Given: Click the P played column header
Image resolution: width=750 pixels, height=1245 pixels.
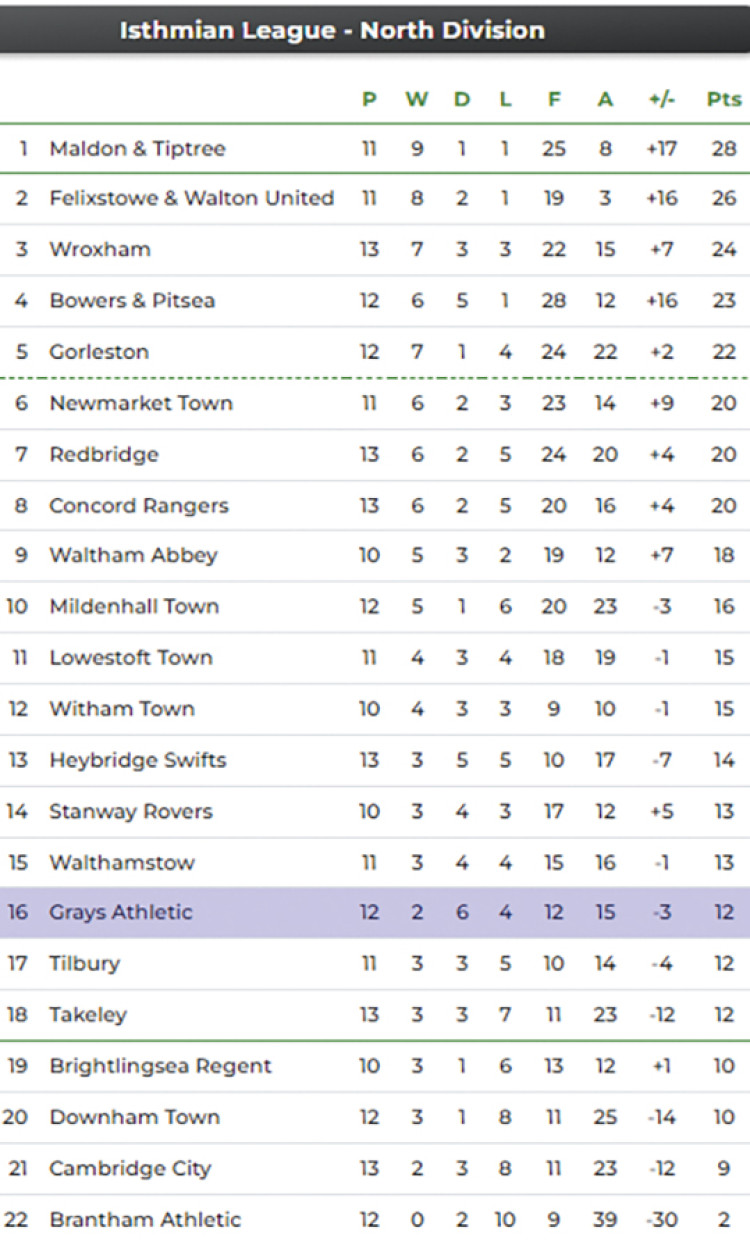Looking at the screenshot, I should click(369, 99).
